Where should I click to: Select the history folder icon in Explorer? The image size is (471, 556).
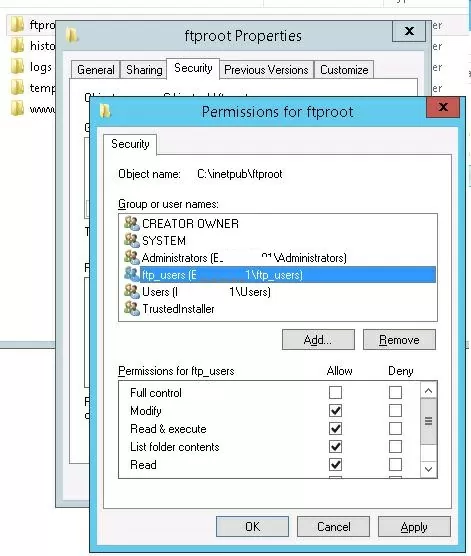pyautogui.click(x=17, y=46)
